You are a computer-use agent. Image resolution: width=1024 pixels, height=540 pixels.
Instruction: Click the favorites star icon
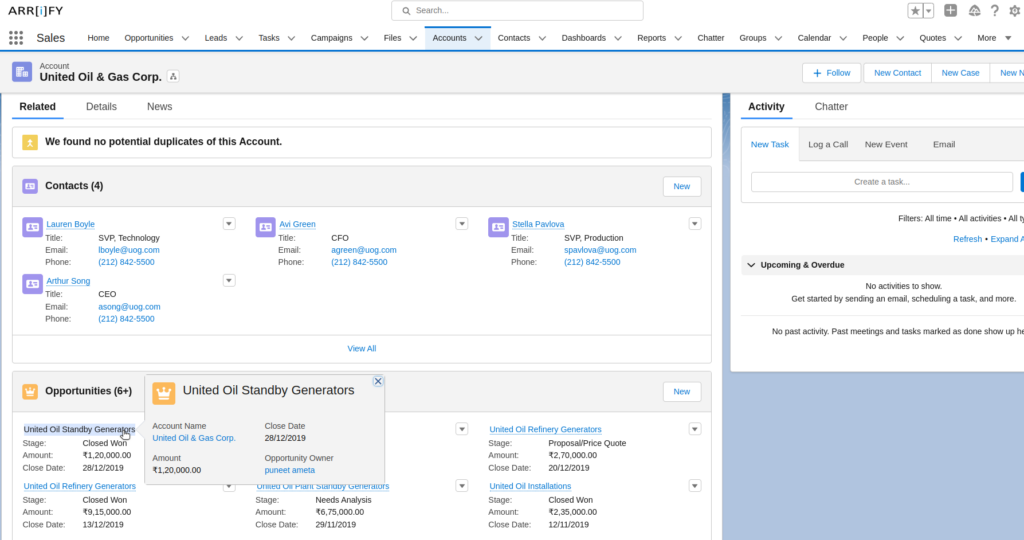[x=915, y=11]
